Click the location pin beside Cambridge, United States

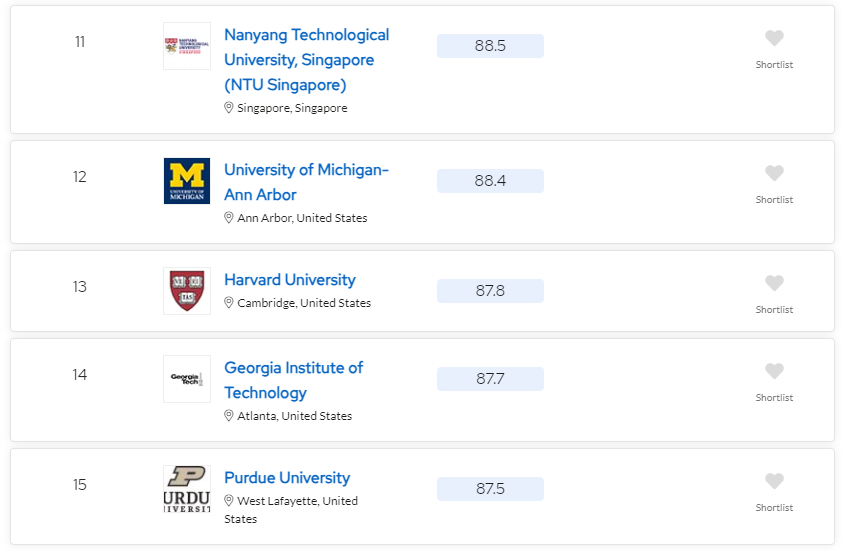[228, 303]
